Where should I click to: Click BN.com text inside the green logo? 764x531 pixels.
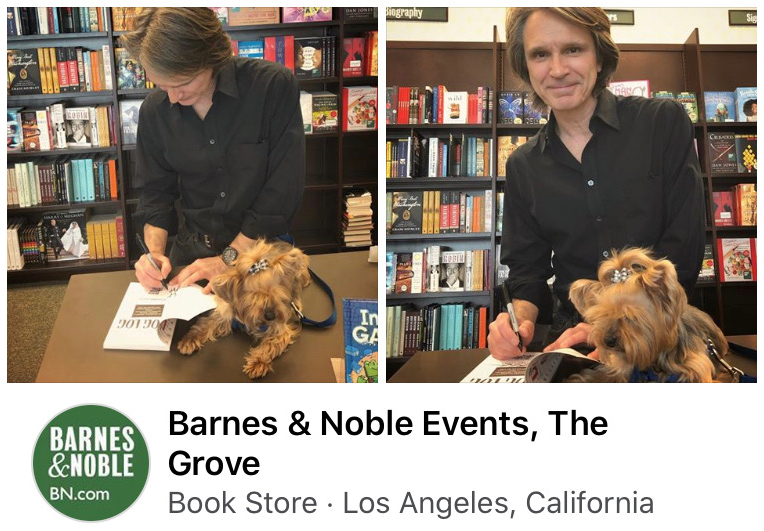[x=79, y=494]
